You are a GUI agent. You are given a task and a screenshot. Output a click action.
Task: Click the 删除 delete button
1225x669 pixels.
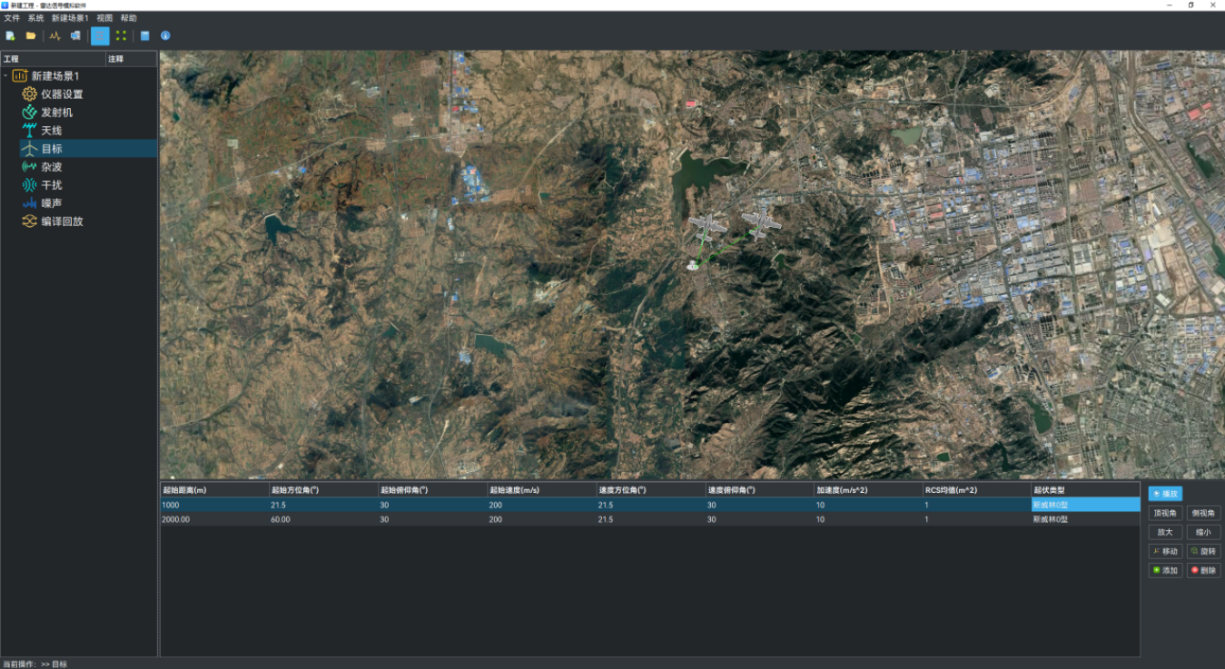(x=1203, y=570)
